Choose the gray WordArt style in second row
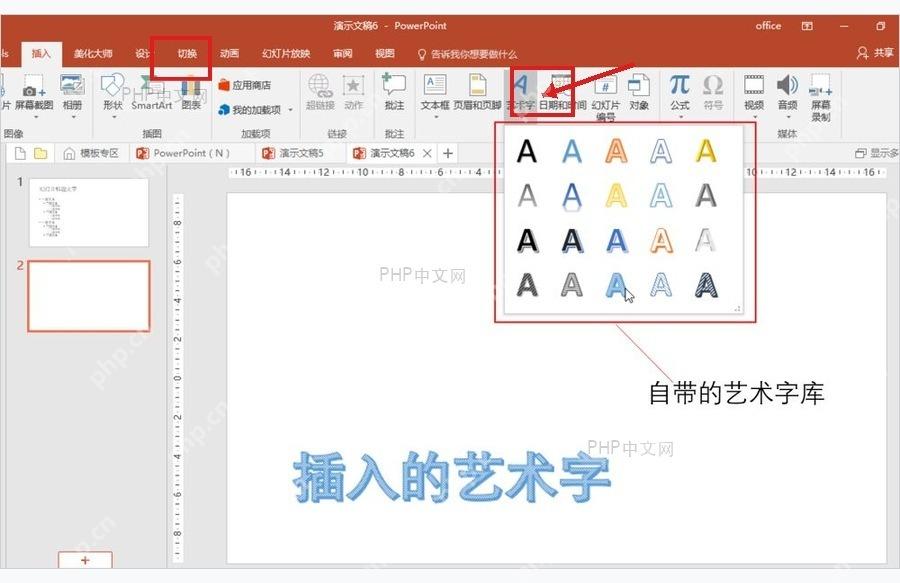 [527, 196]
